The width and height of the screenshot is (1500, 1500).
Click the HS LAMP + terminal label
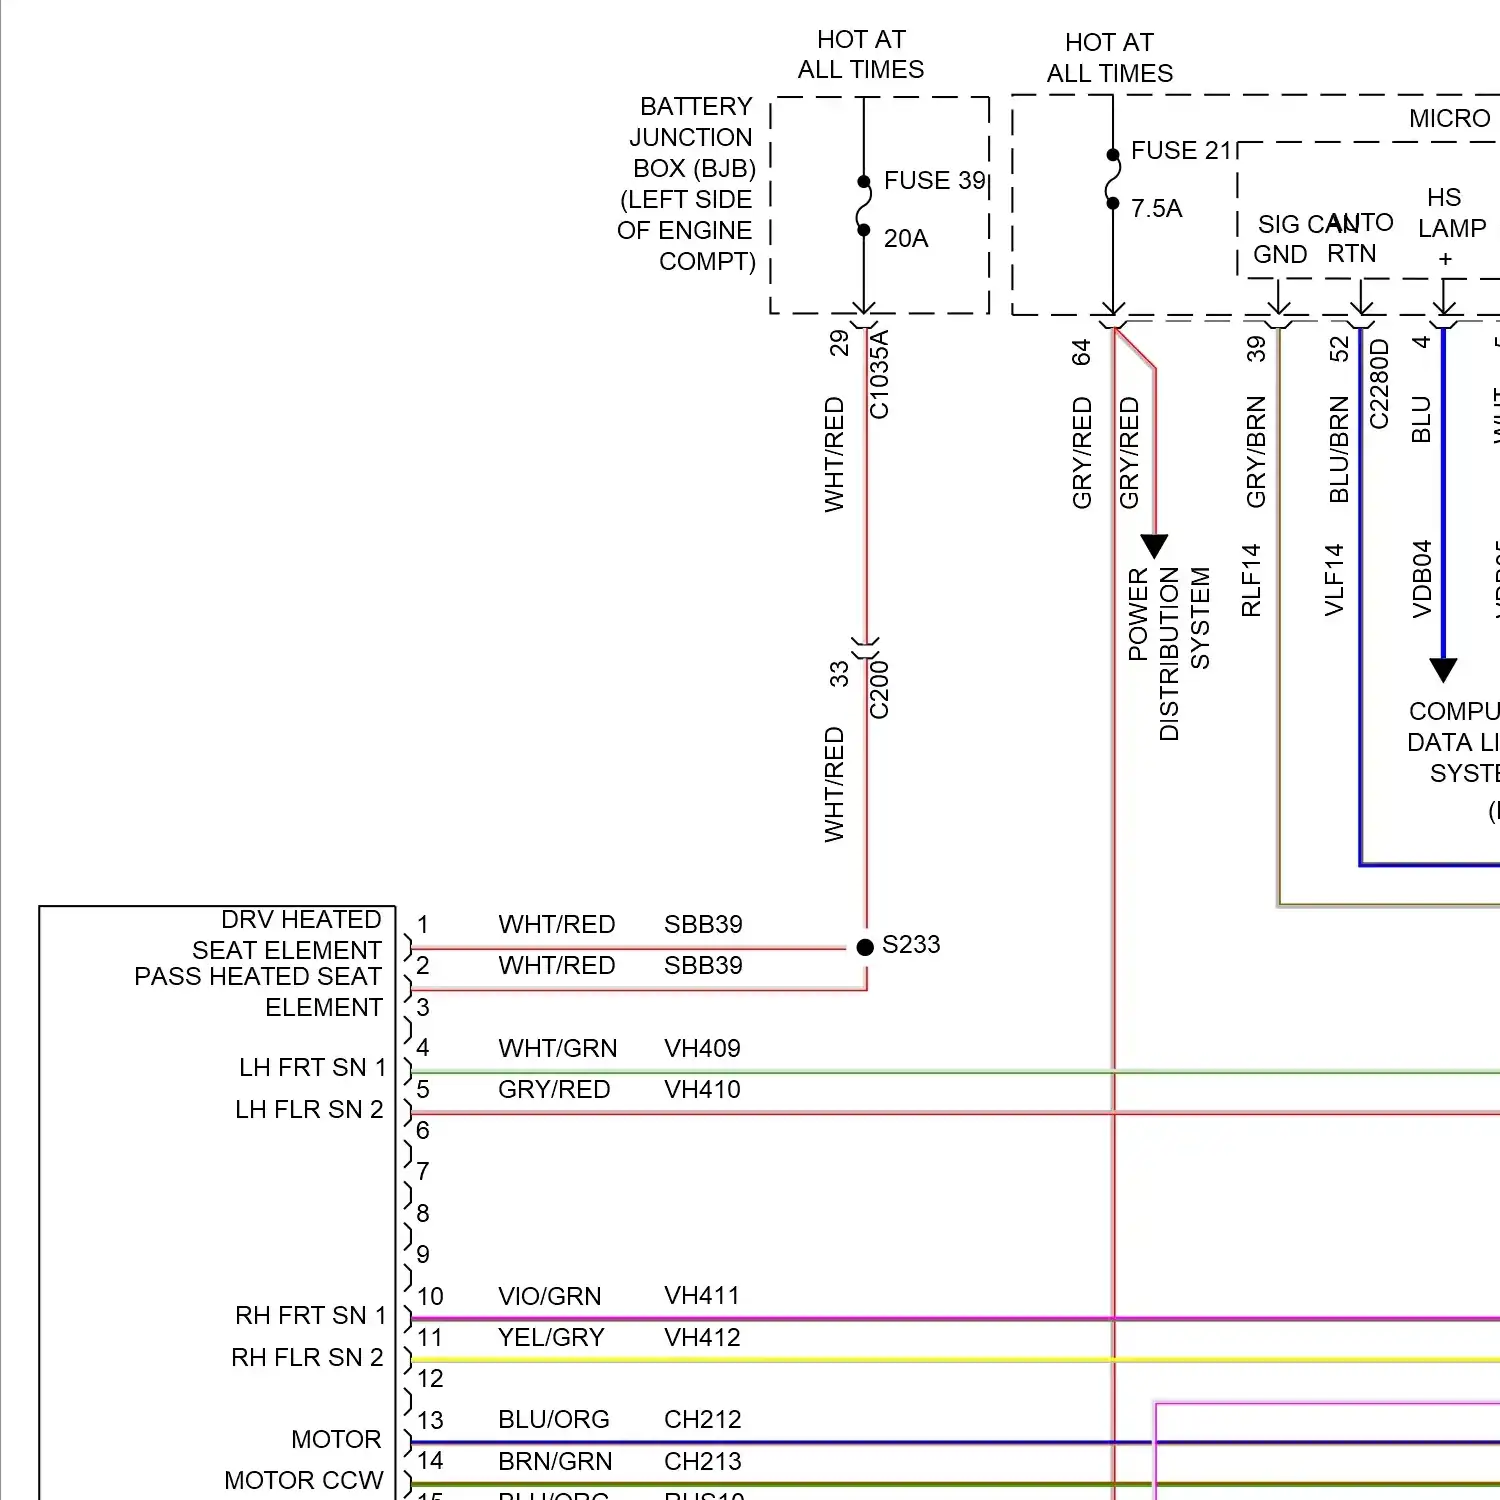tap(1452, 228)
